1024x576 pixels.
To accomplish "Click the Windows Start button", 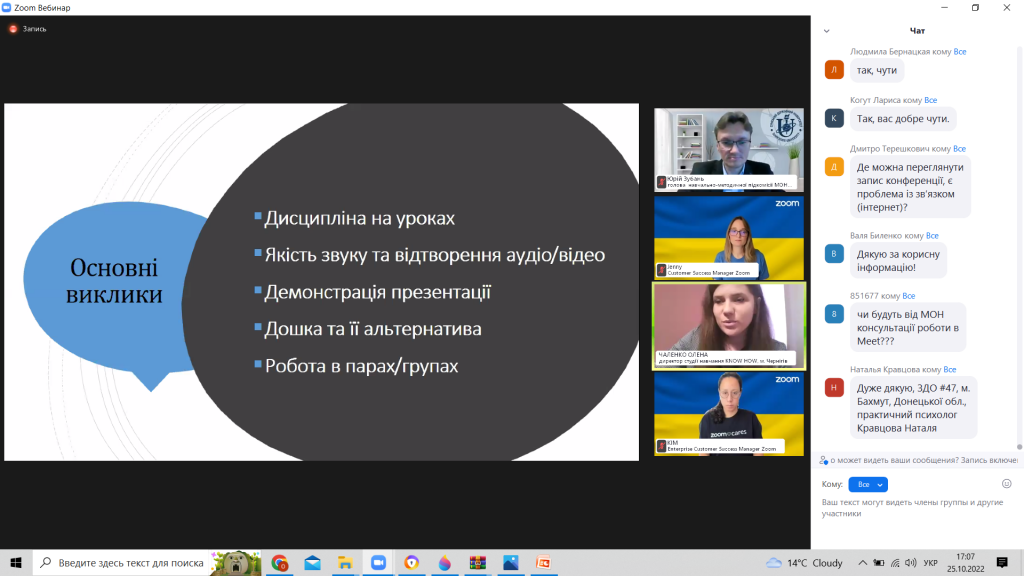I will [16, 563].
